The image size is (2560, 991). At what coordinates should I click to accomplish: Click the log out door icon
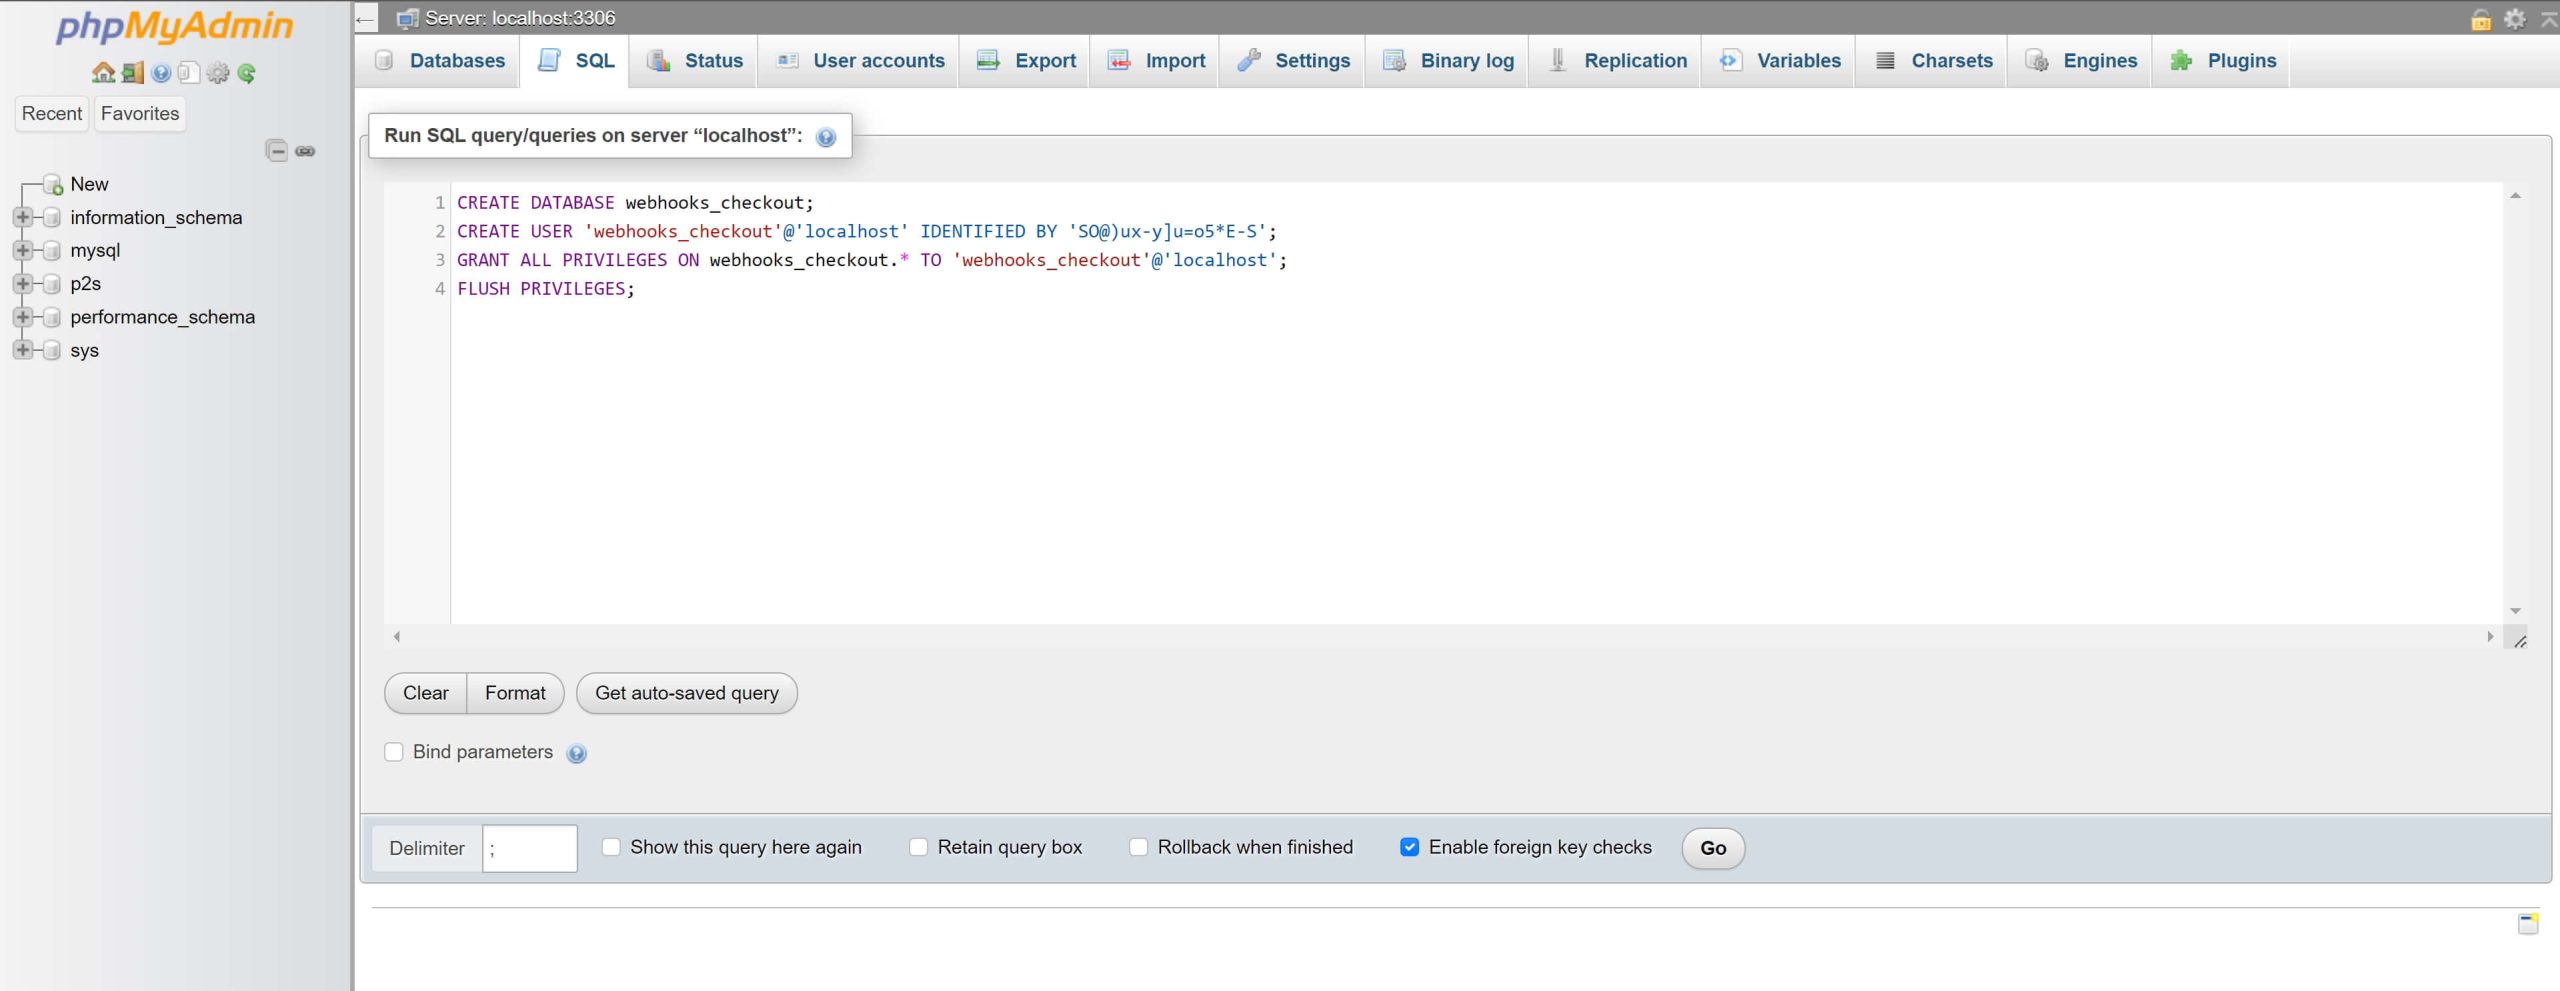click(x=132, y=73)
